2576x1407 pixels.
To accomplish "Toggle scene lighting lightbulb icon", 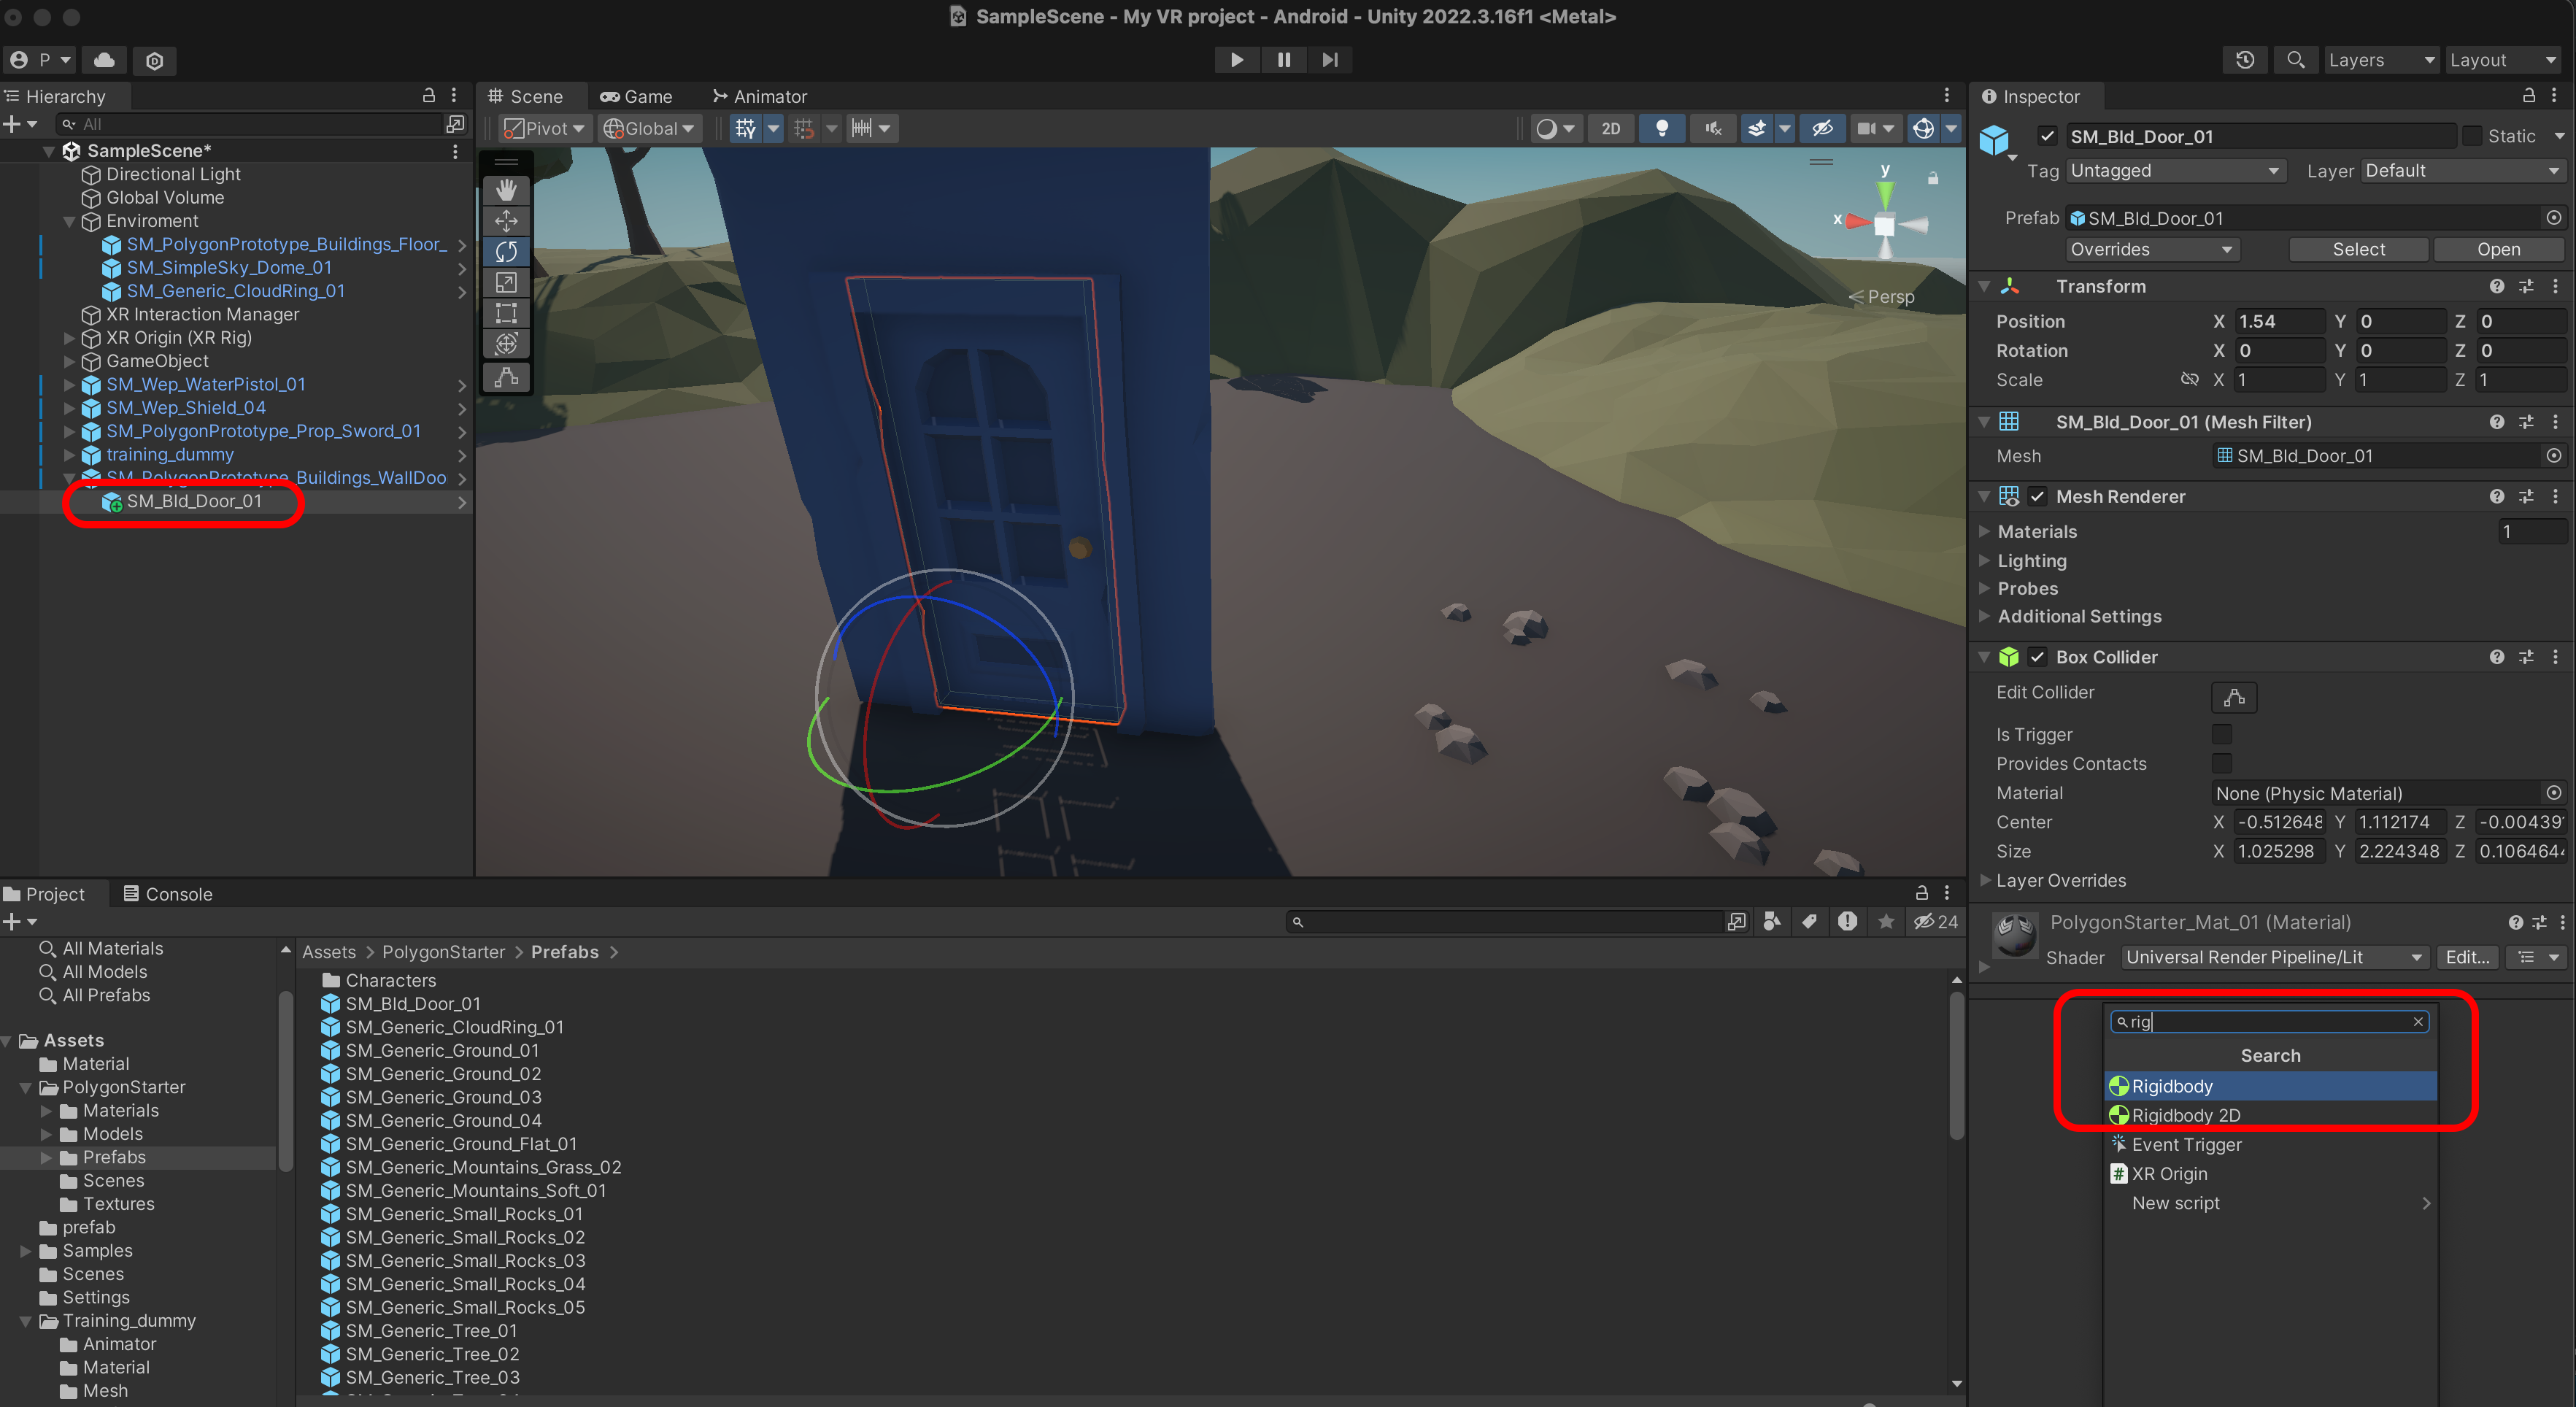I will click(x=1661, y=128).
